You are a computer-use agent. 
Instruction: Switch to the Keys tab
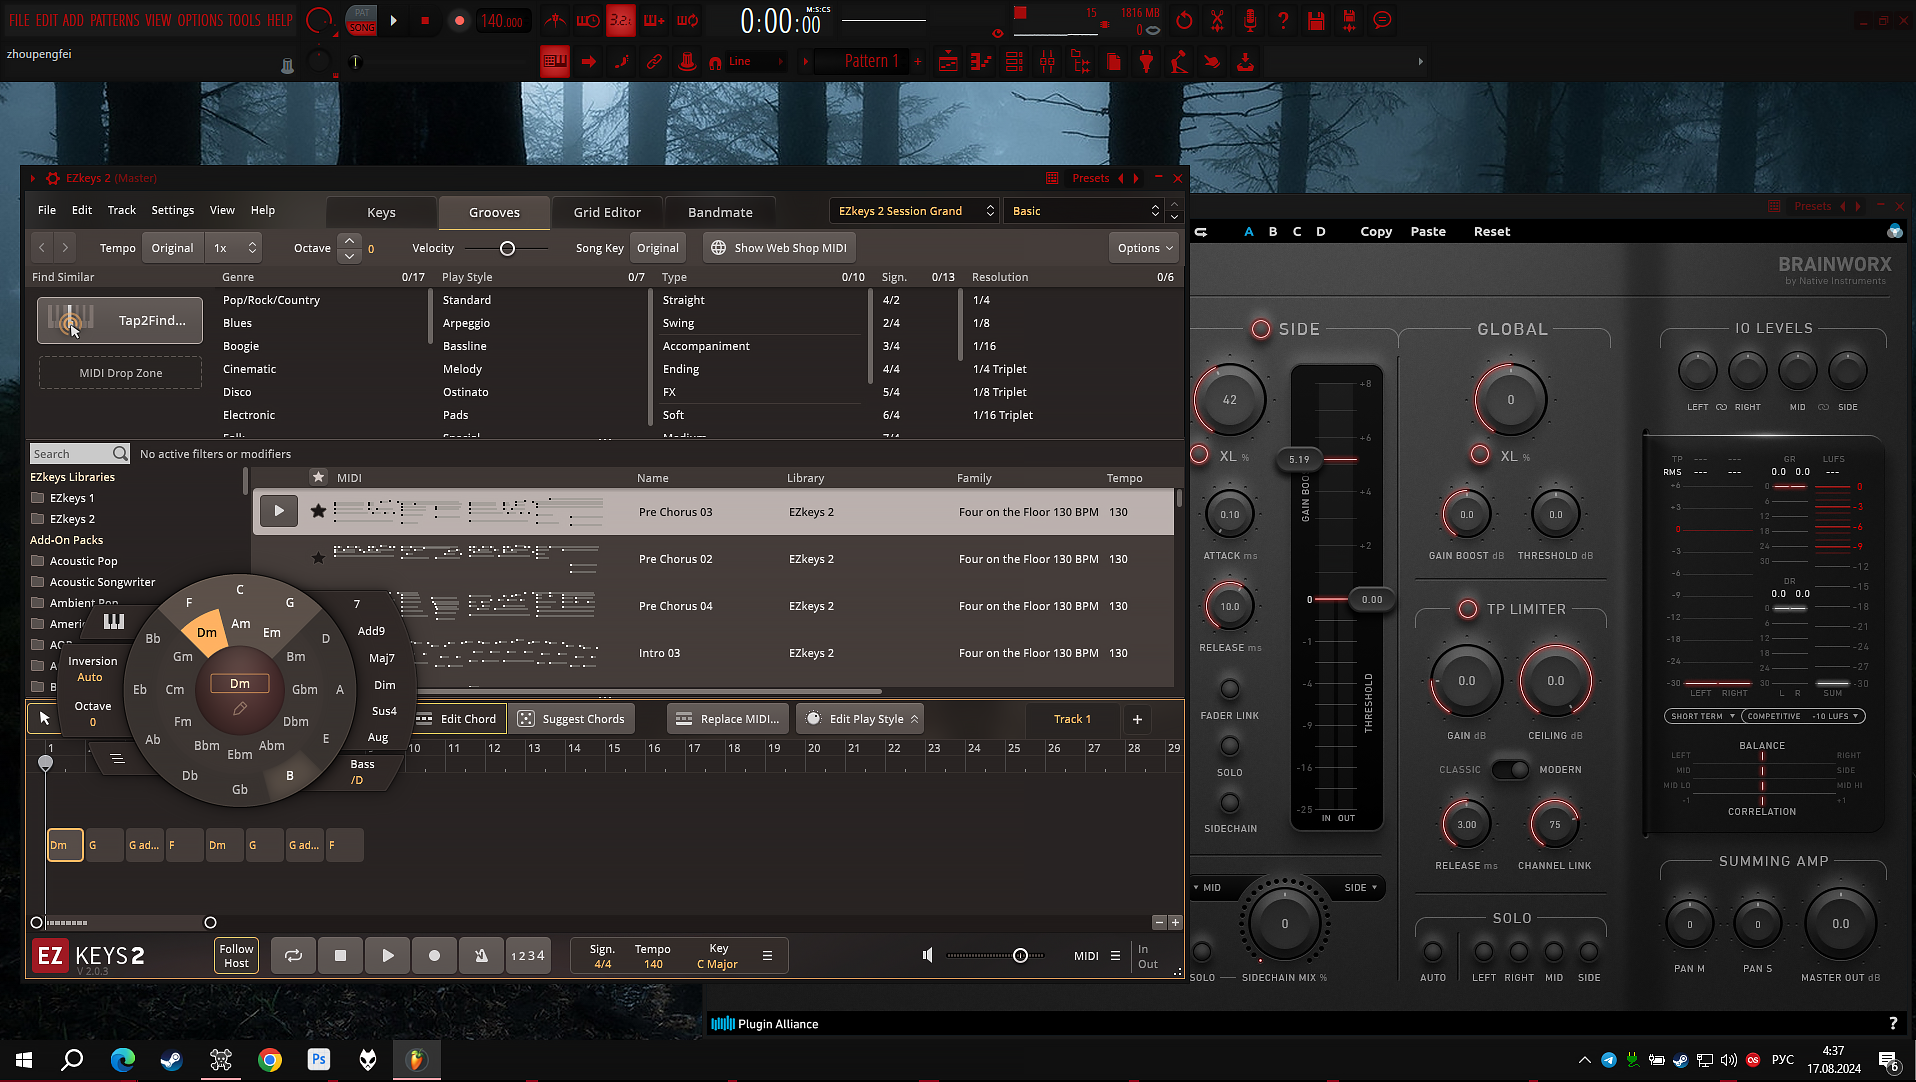tap(381, 212)
